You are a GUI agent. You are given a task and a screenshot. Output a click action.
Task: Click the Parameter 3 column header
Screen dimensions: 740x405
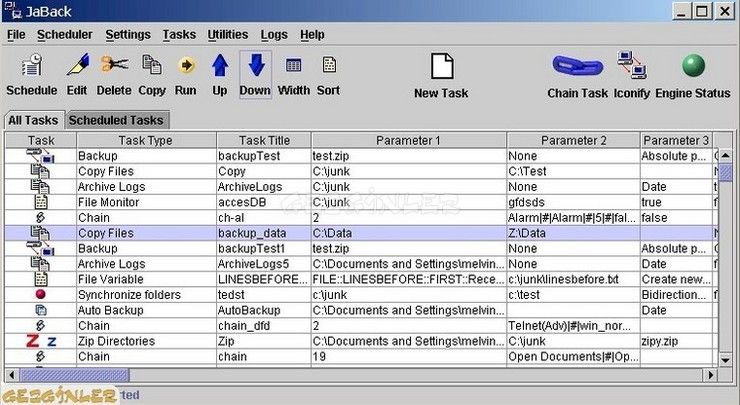coord(676,140)
